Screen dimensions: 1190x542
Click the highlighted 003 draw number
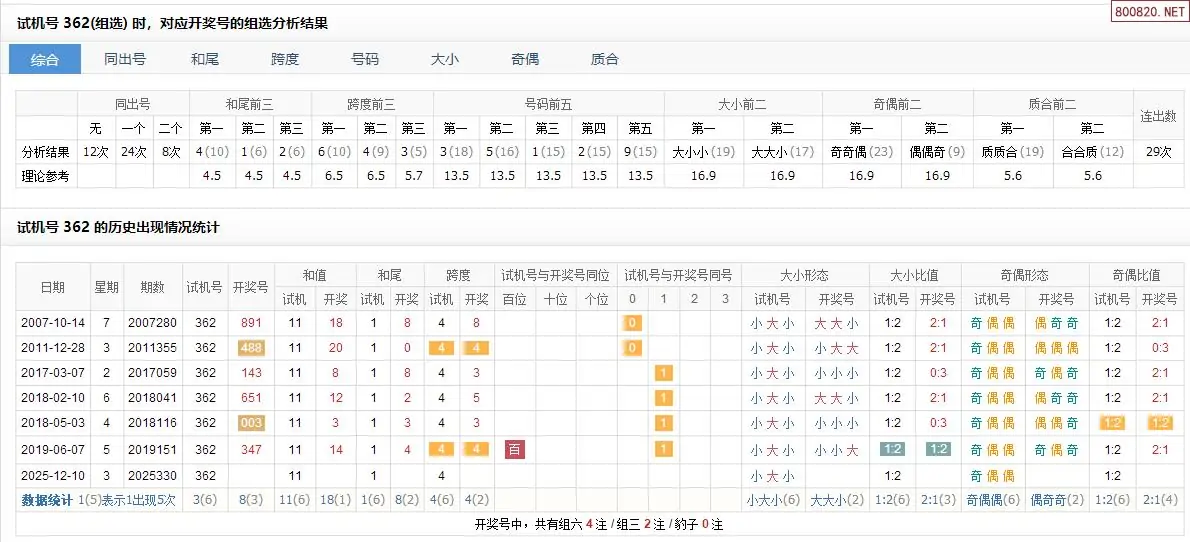[251, 424]
